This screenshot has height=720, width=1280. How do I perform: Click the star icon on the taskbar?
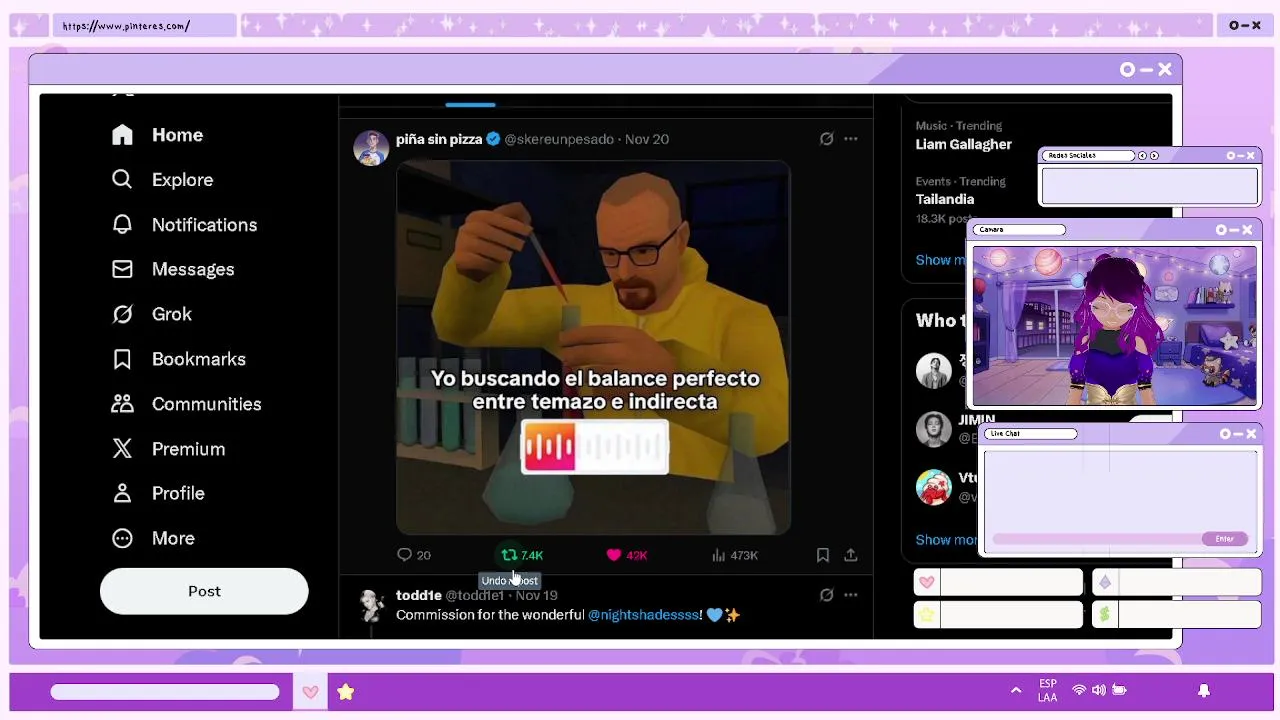pyautogui.click(x=345, y=692)
